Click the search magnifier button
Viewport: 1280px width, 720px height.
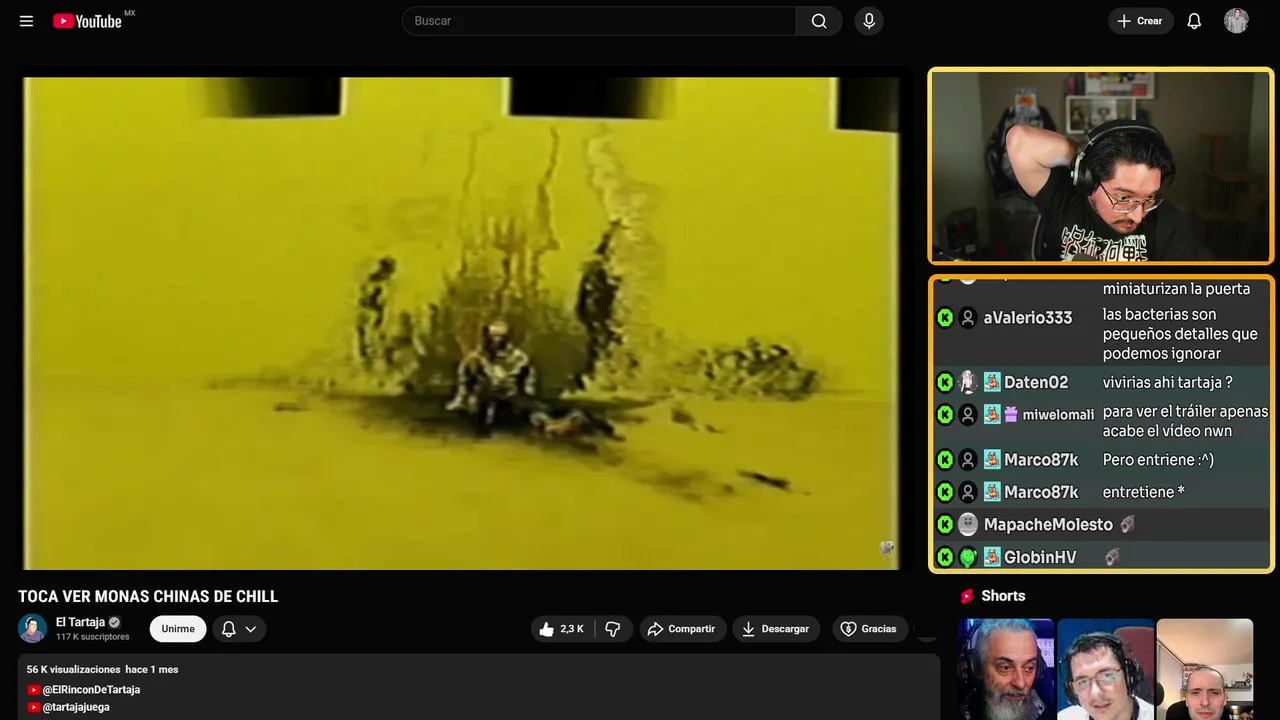tap(819, 21)
